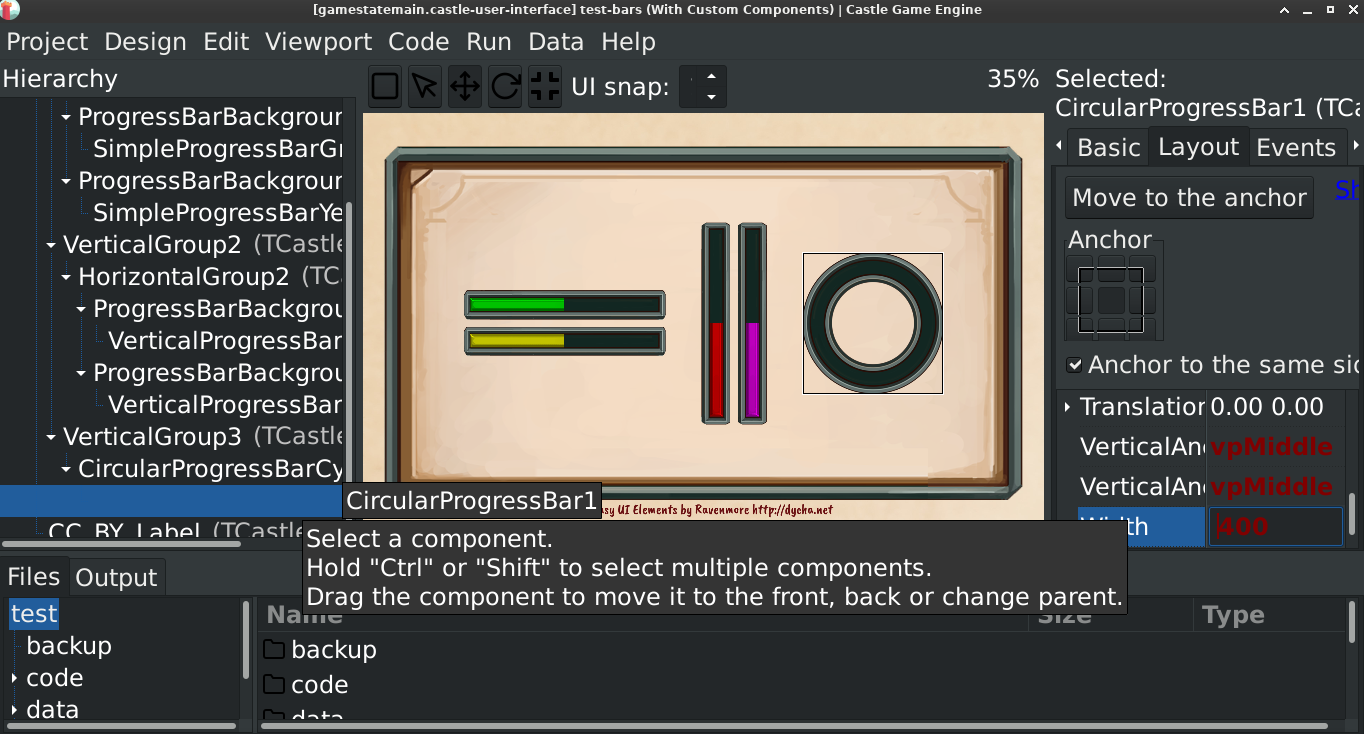Screen dimensions: 1364x734
Task: Expand data folder in Files tree
Action: coord(14,710)
